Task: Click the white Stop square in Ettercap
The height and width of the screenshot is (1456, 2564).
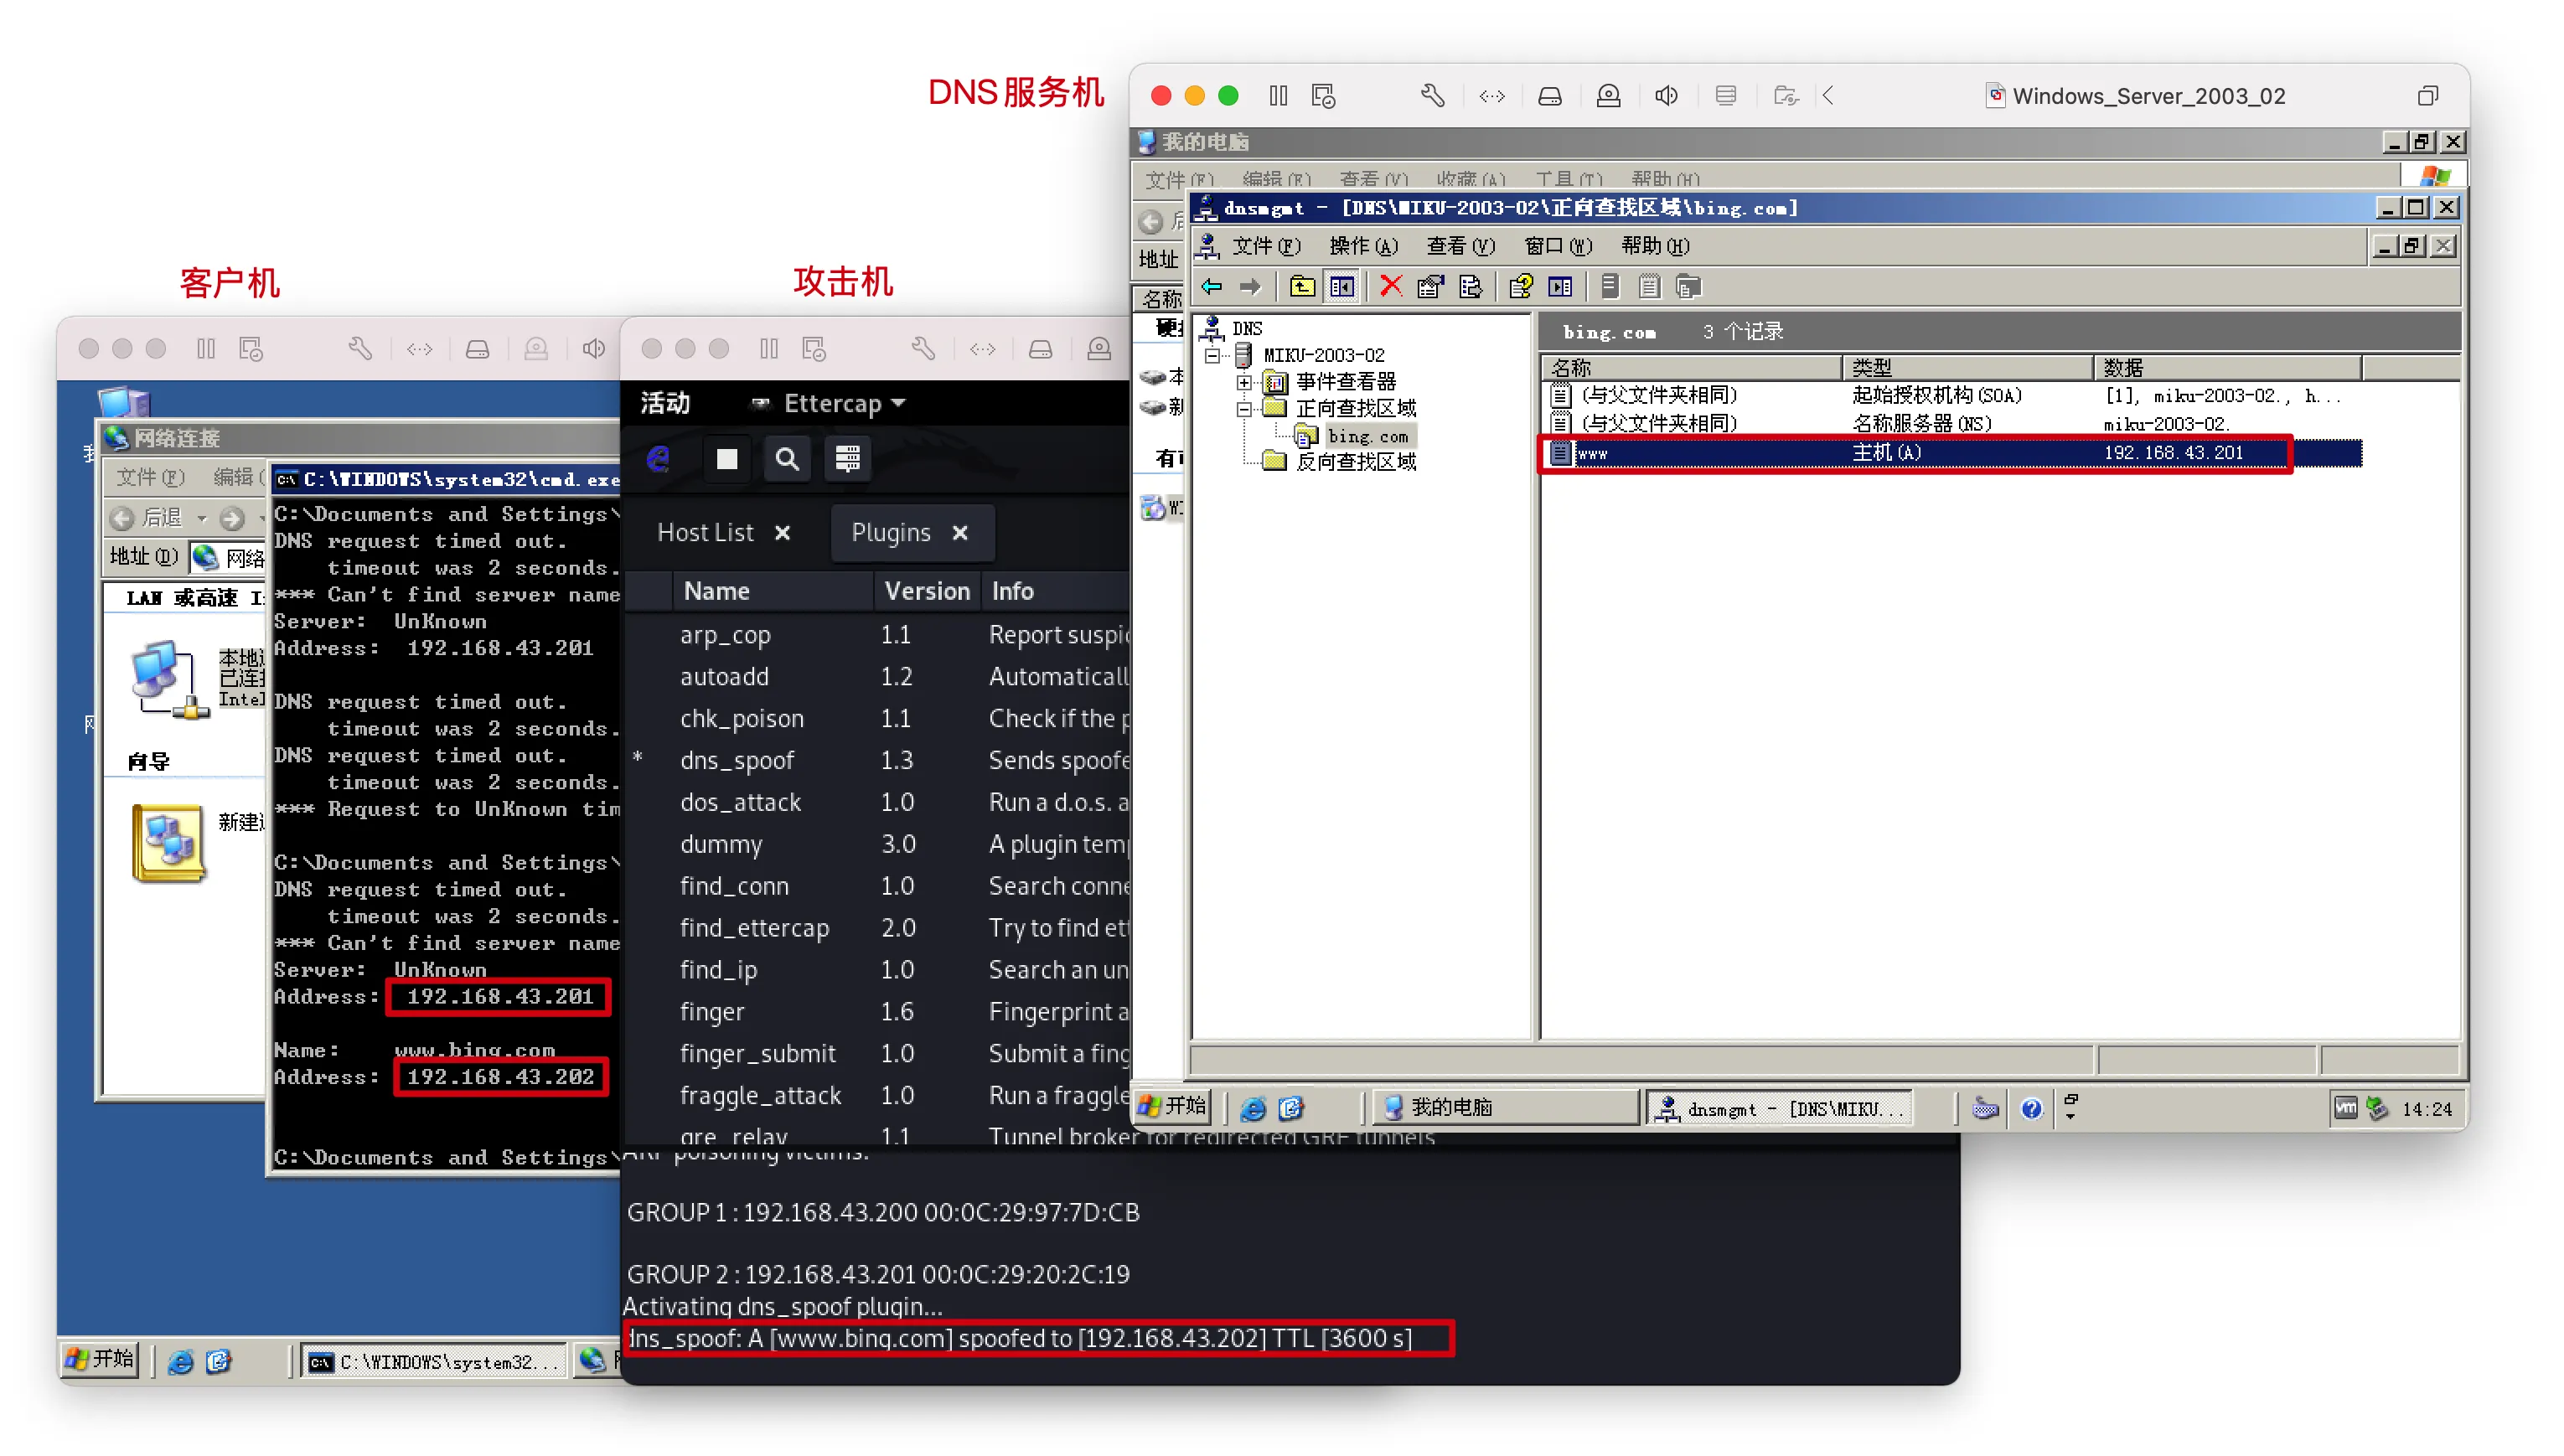Action: pos(727,459)
